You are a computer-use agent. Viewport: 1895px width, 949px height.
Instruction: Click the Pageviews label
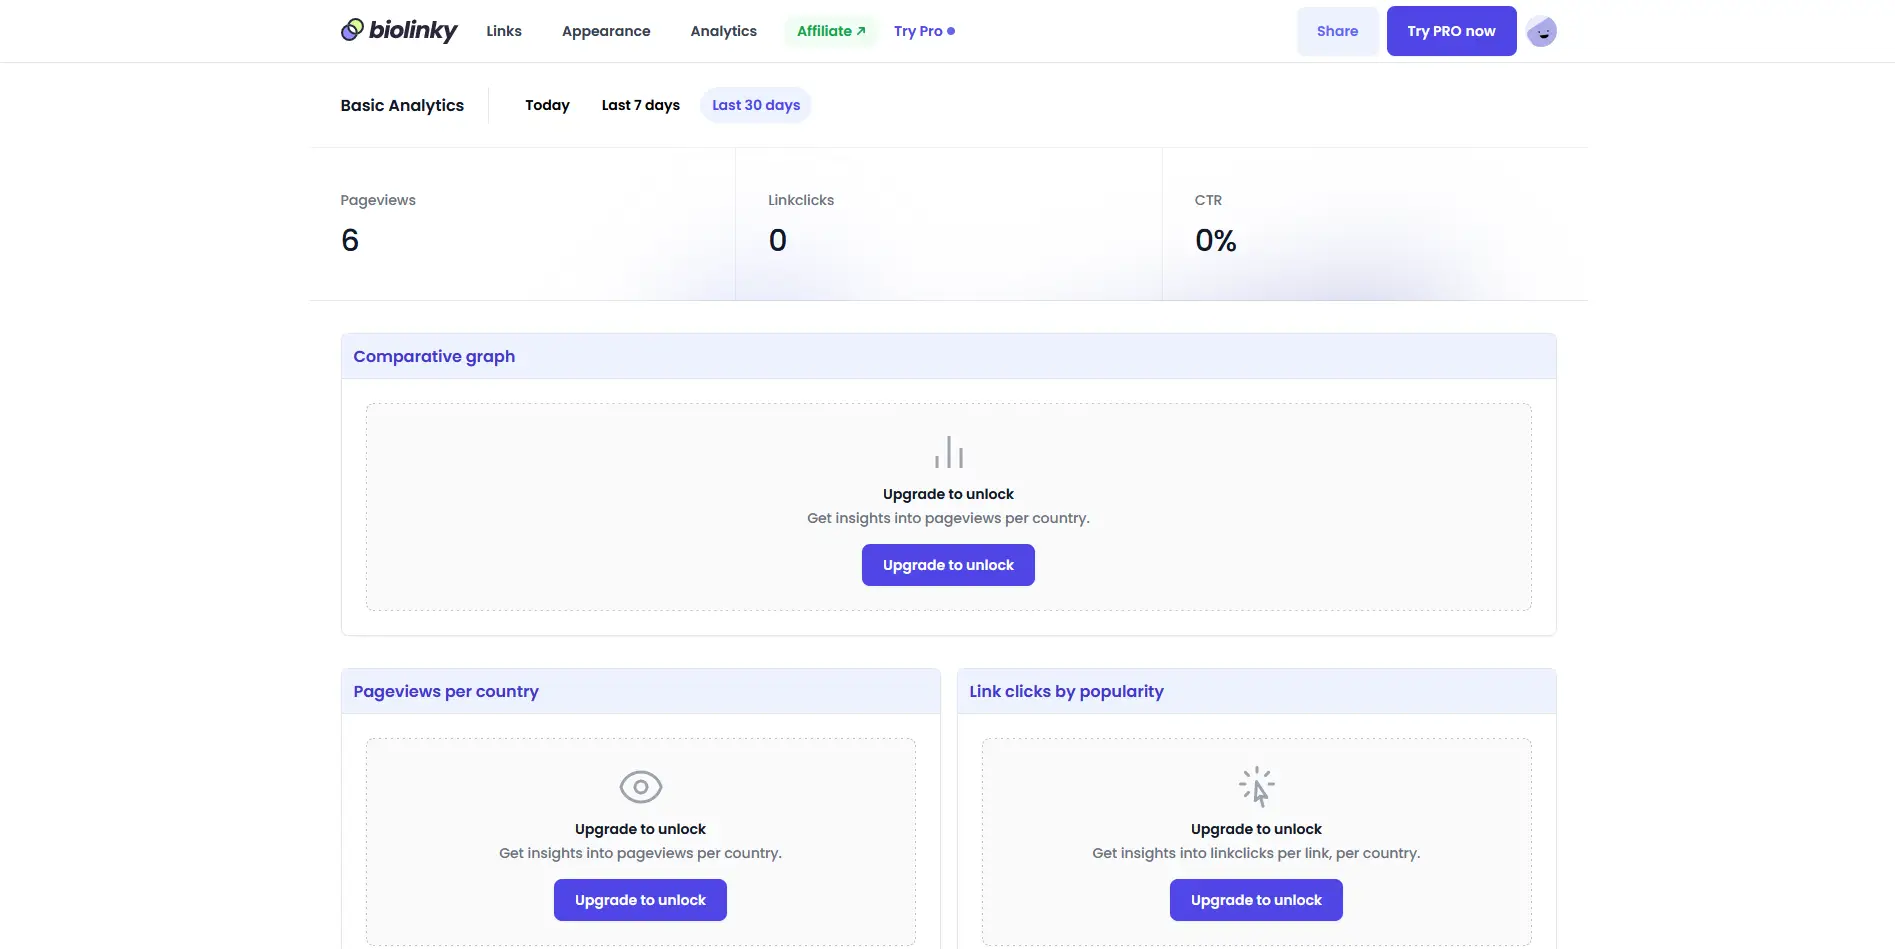tap(378, 200)
